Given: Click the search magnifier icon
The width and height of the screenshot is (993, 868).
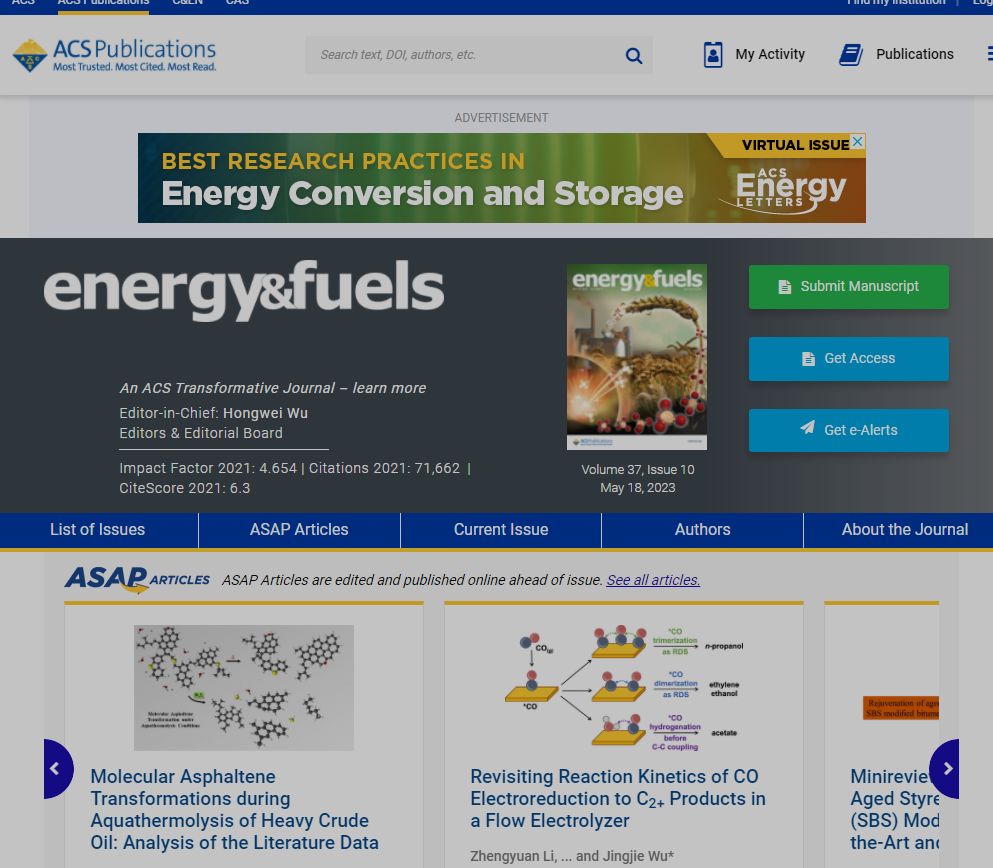Looking at the screenshot, I should [x=633, y=55].
